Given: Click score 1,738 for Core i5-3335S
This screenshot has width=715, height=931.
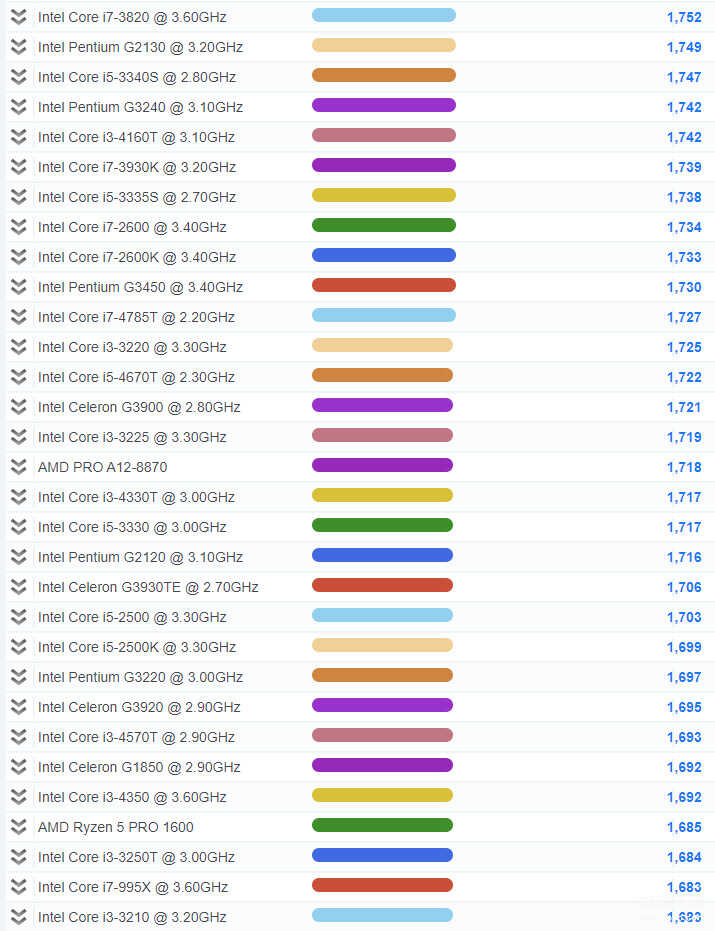Looking at the screenshot, I should click(x=684, y=197).
